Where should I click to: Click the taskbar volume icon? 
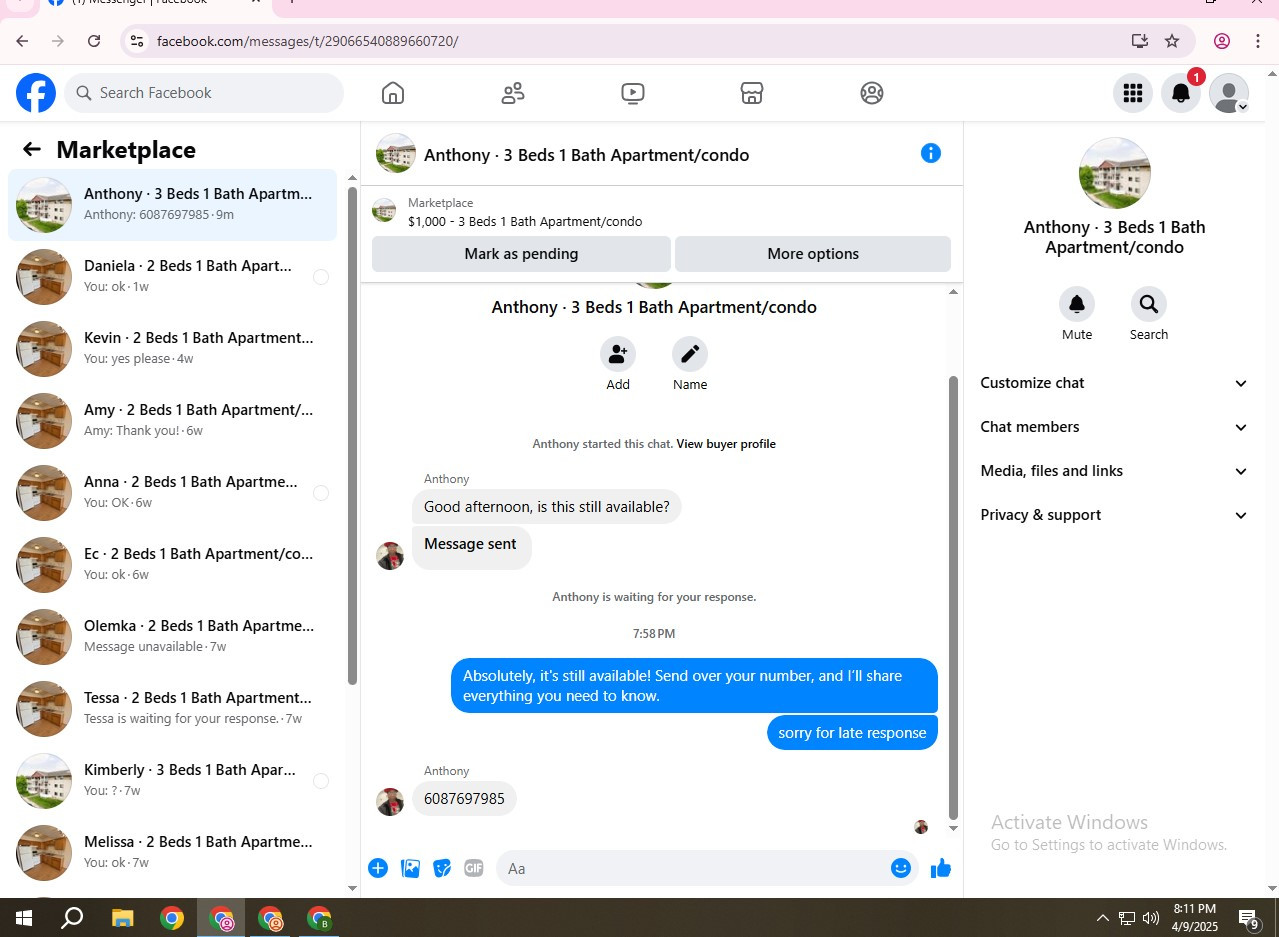pyautogui.click(x=1151, y=918)
